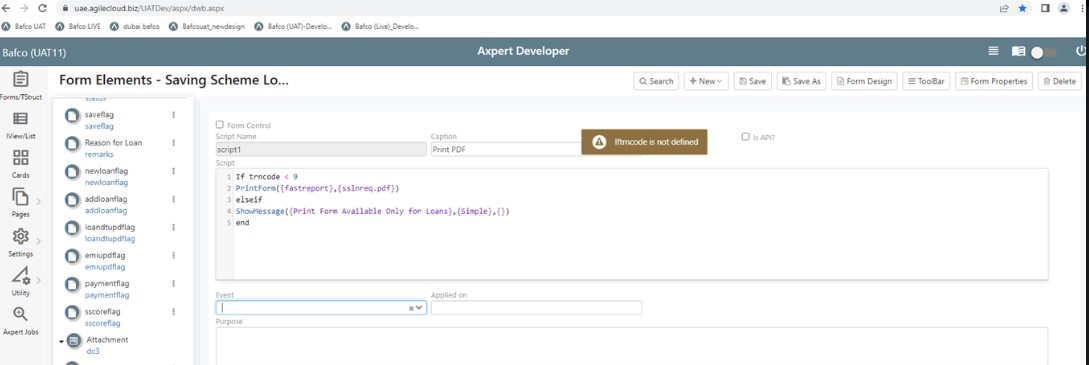Expand the Utility sidebar chevron
The width and height of the screenshot is (1089, 365).
click(38, 280)
